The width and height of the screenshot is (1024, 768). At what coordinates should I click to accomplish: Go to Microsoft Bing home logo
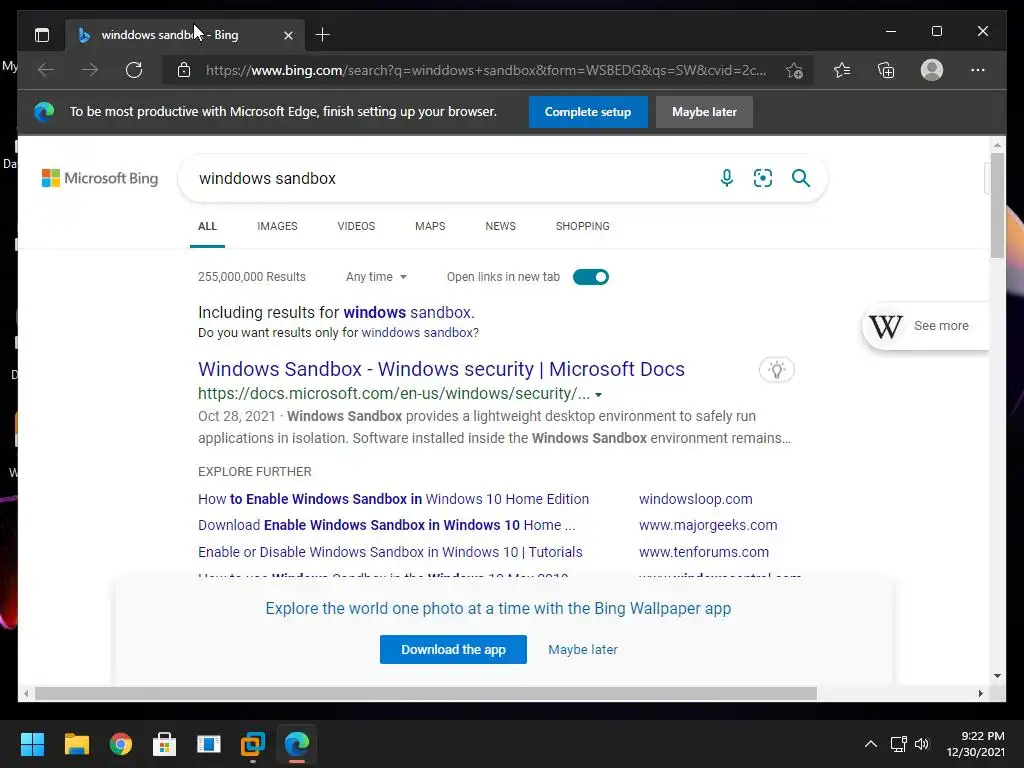point(100,178)
